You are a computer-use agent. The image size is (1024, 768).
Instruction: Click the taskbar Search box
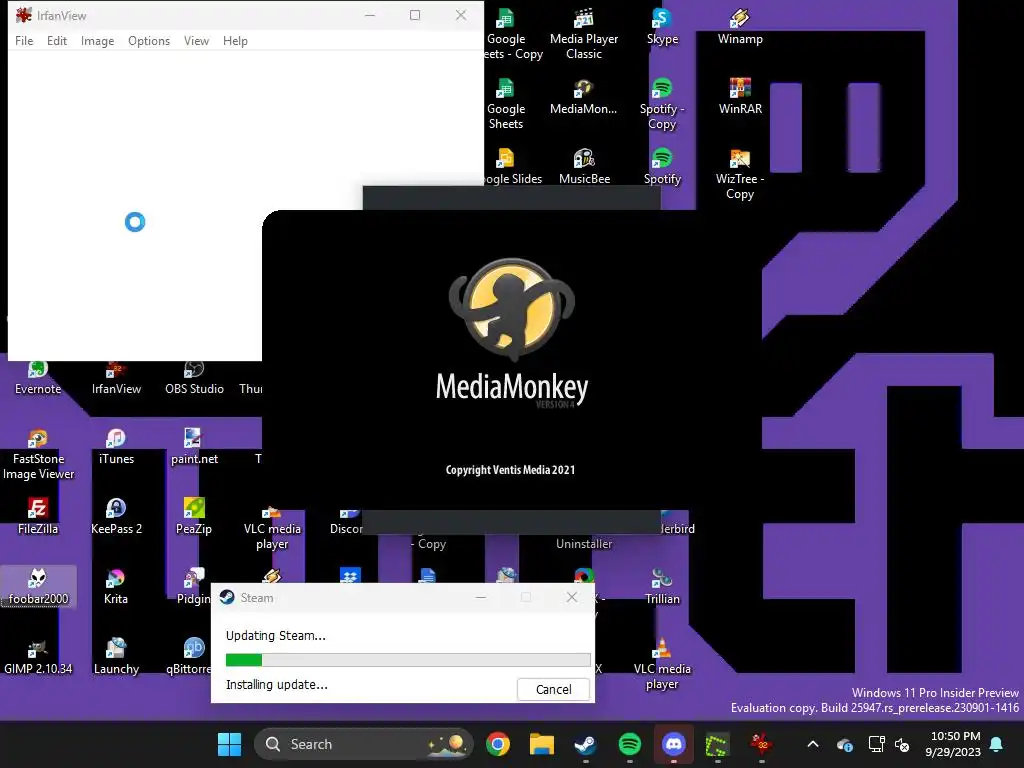pyautogui.click(x=363, y=744)
